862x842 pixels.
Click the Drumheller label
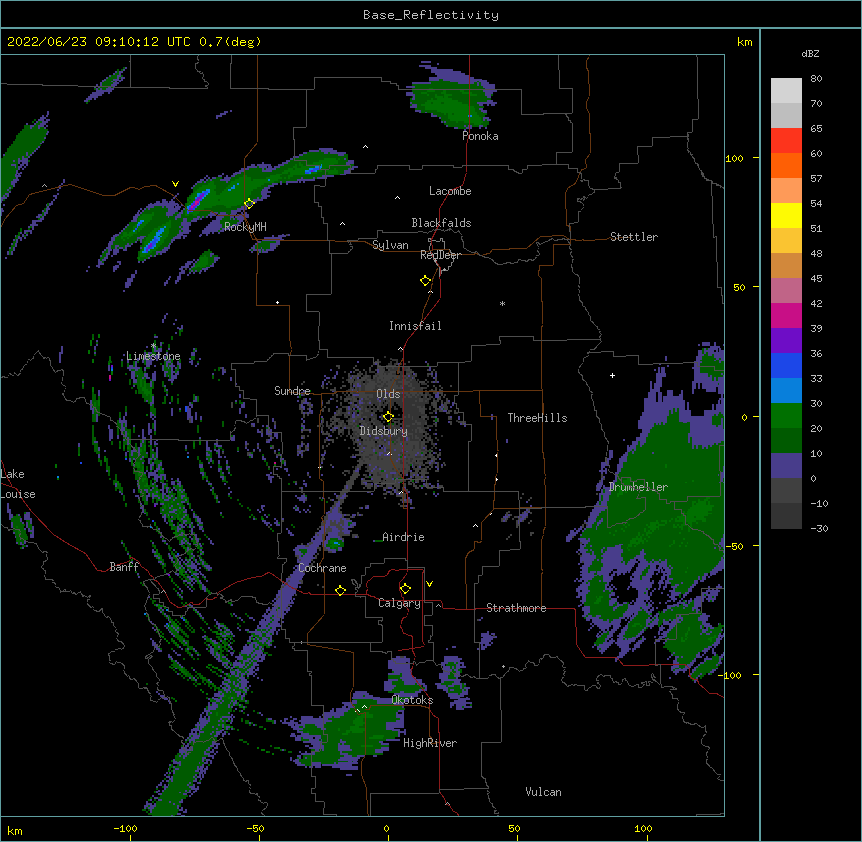(x=638, y=487)
